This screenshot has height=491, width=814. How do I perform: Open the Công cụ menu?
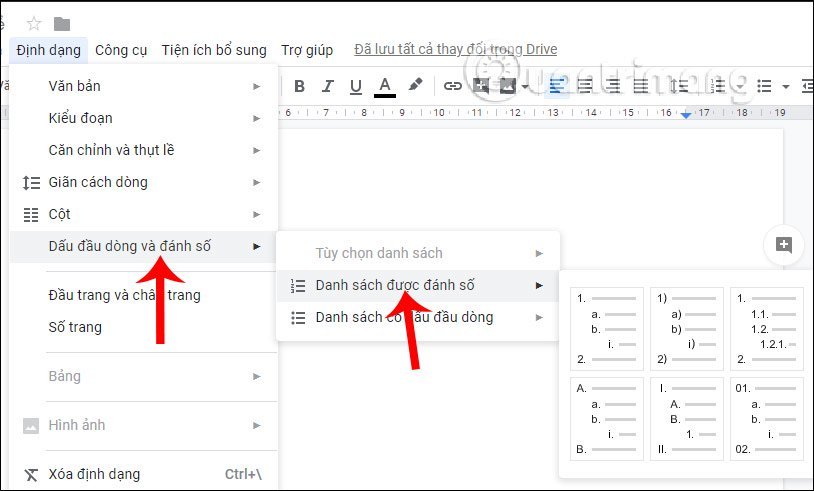(x=121, y=49)
